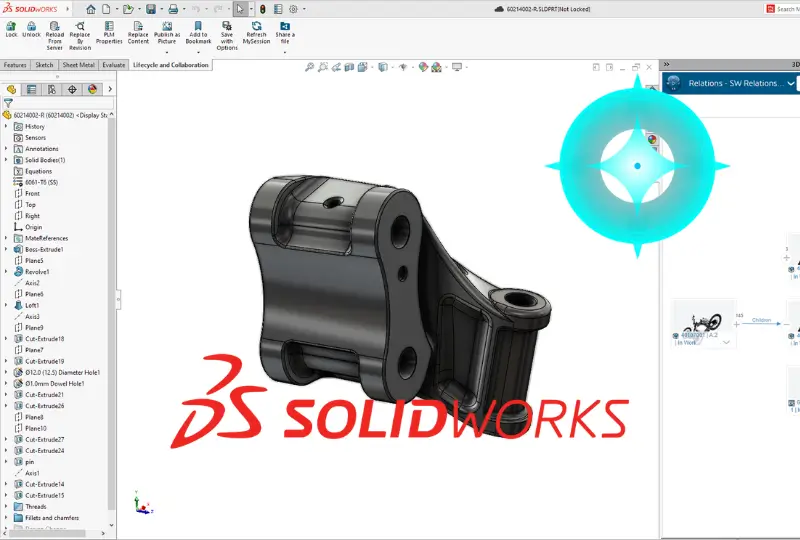Click the Rebuild traffic light icon
The width and height of the screenshot is (800, 540).
[x=262, y=9]
